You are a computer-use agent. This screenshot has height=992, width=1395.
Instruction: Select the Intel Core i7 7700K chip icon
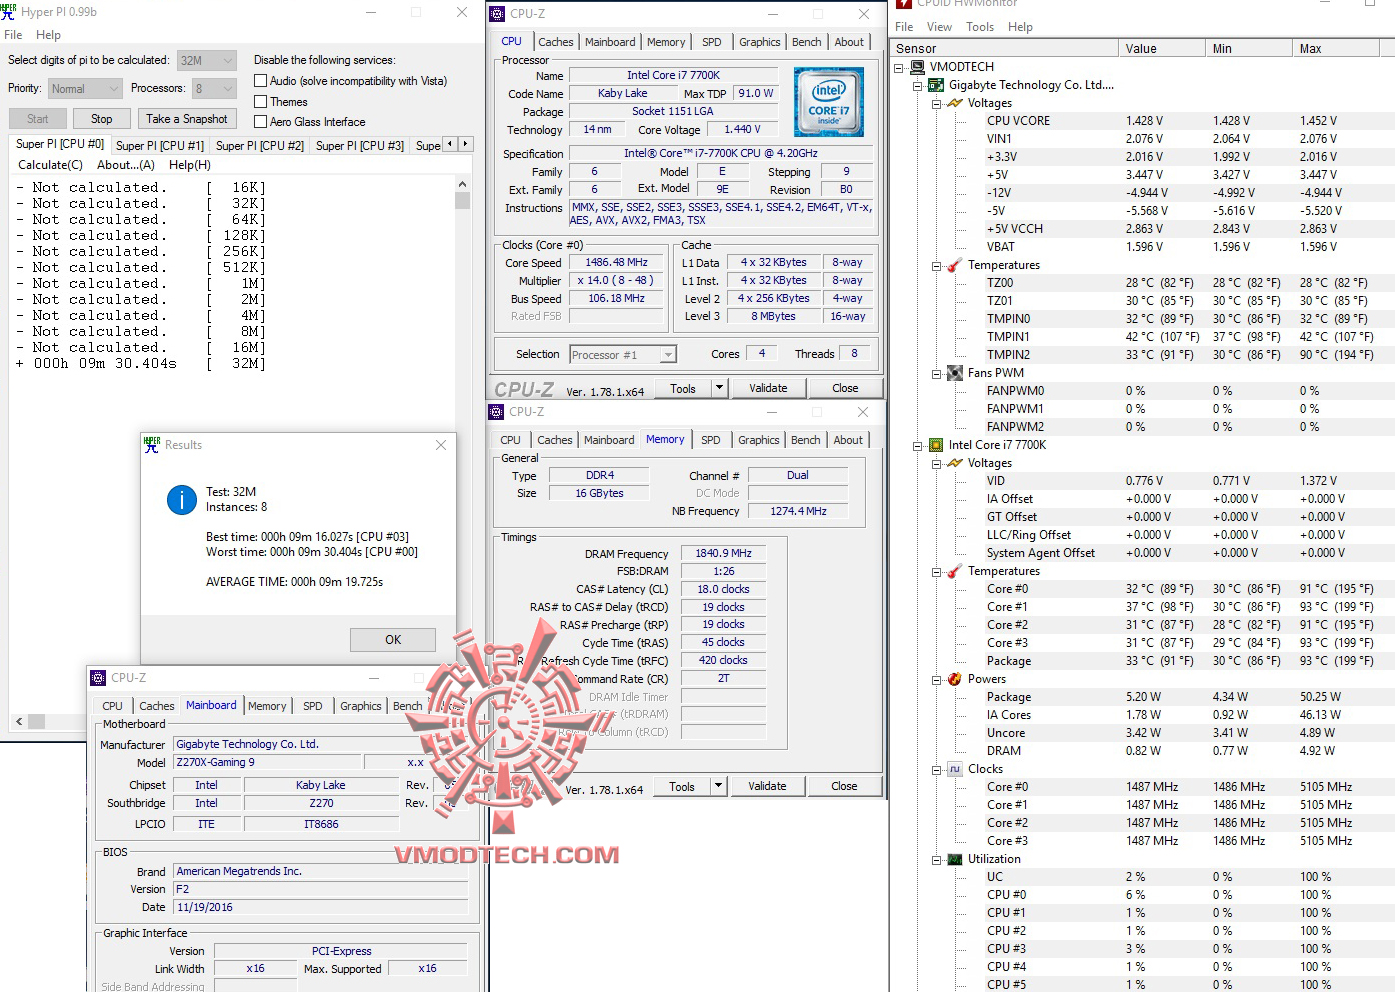pyautogui.click(x=936, y=445)
